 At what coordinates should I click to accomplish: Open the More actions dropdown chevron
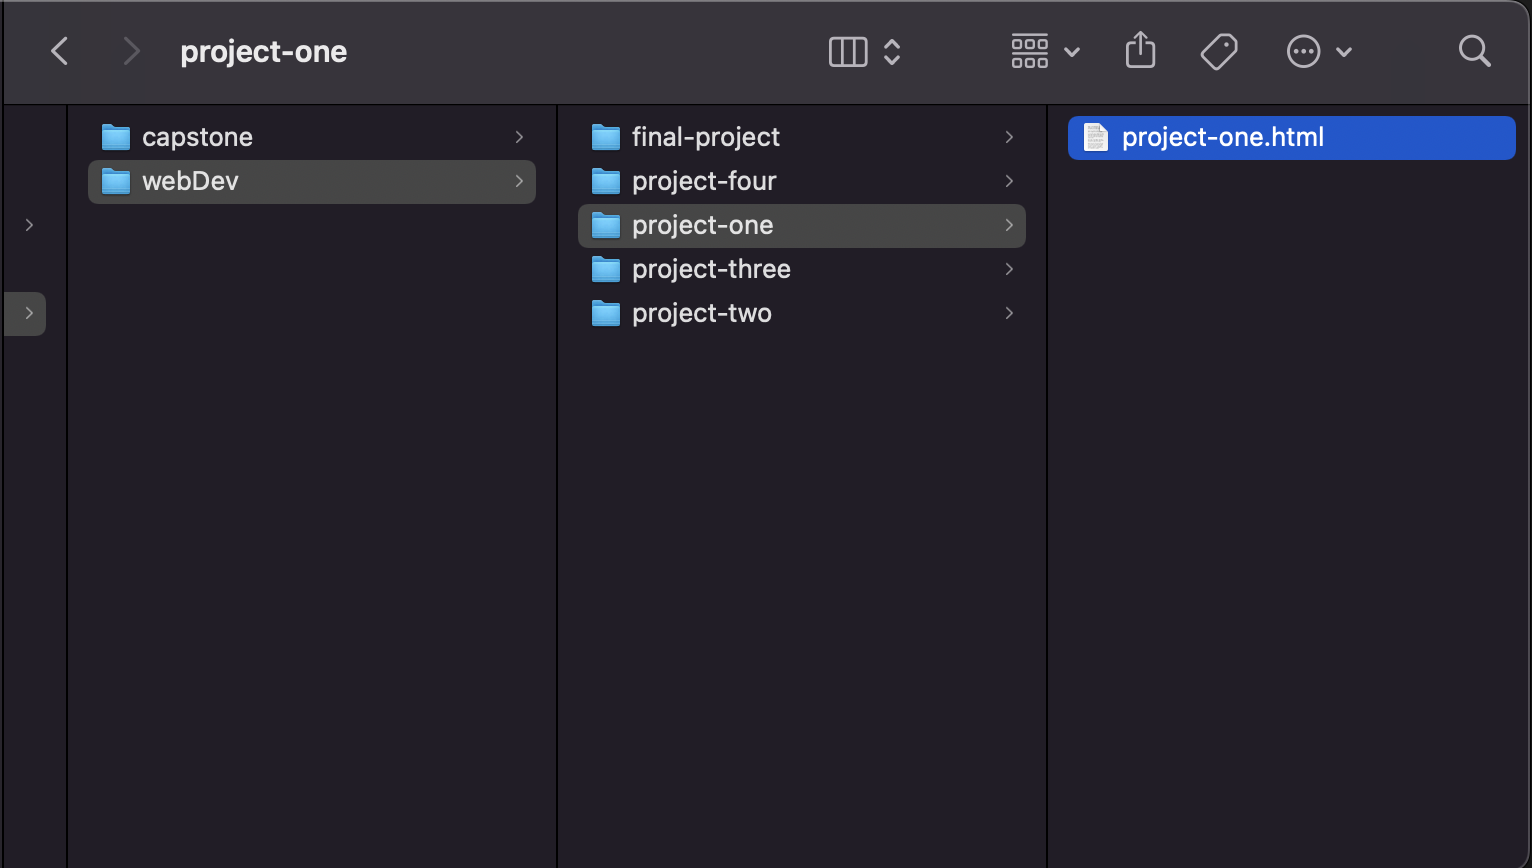pos(1345,51)
